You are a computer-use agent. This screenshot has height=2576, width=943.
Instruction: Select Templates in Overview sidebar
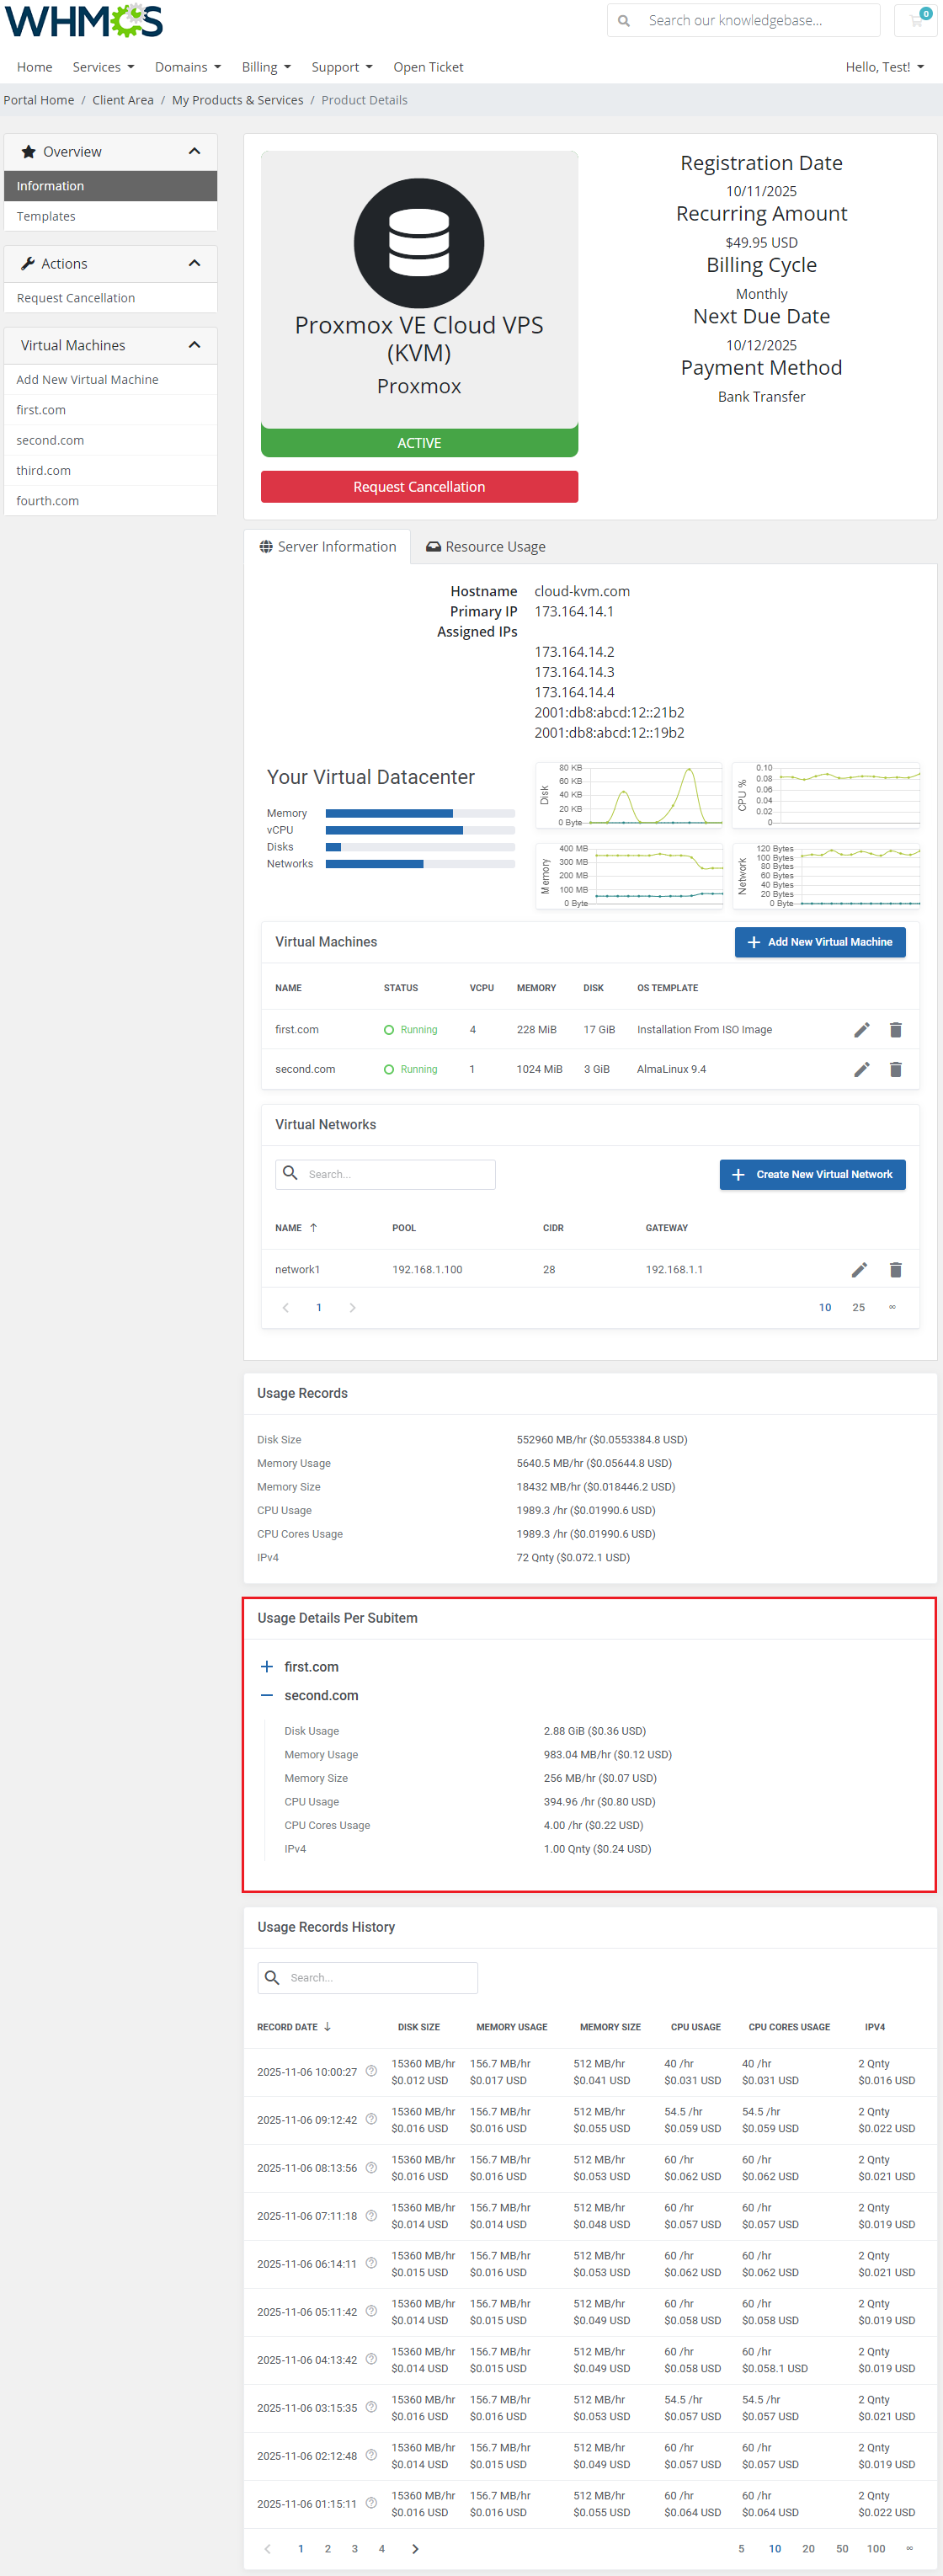[x=110, y=217]
